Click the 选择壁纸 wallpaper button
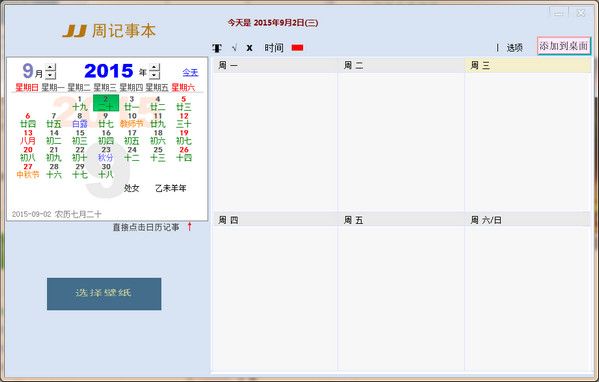The width and height of the screenshot is (599, 382). [x=104, y=294]
